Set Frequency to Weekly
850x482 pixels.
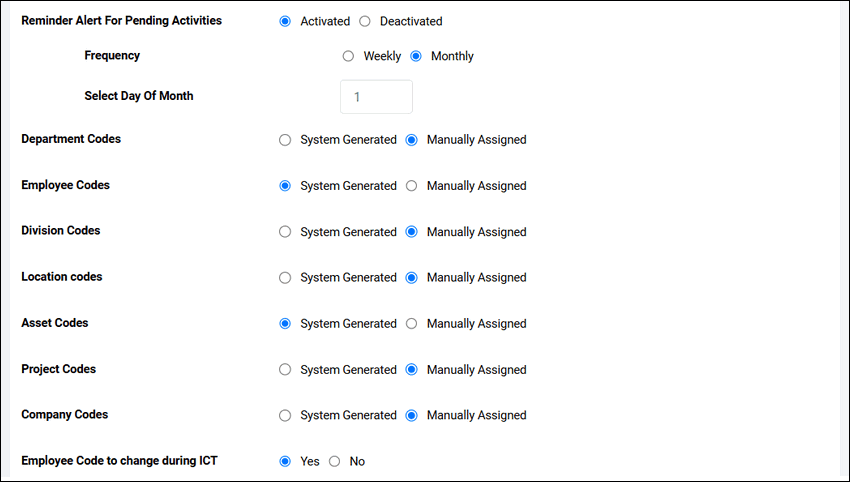(348, 56)
